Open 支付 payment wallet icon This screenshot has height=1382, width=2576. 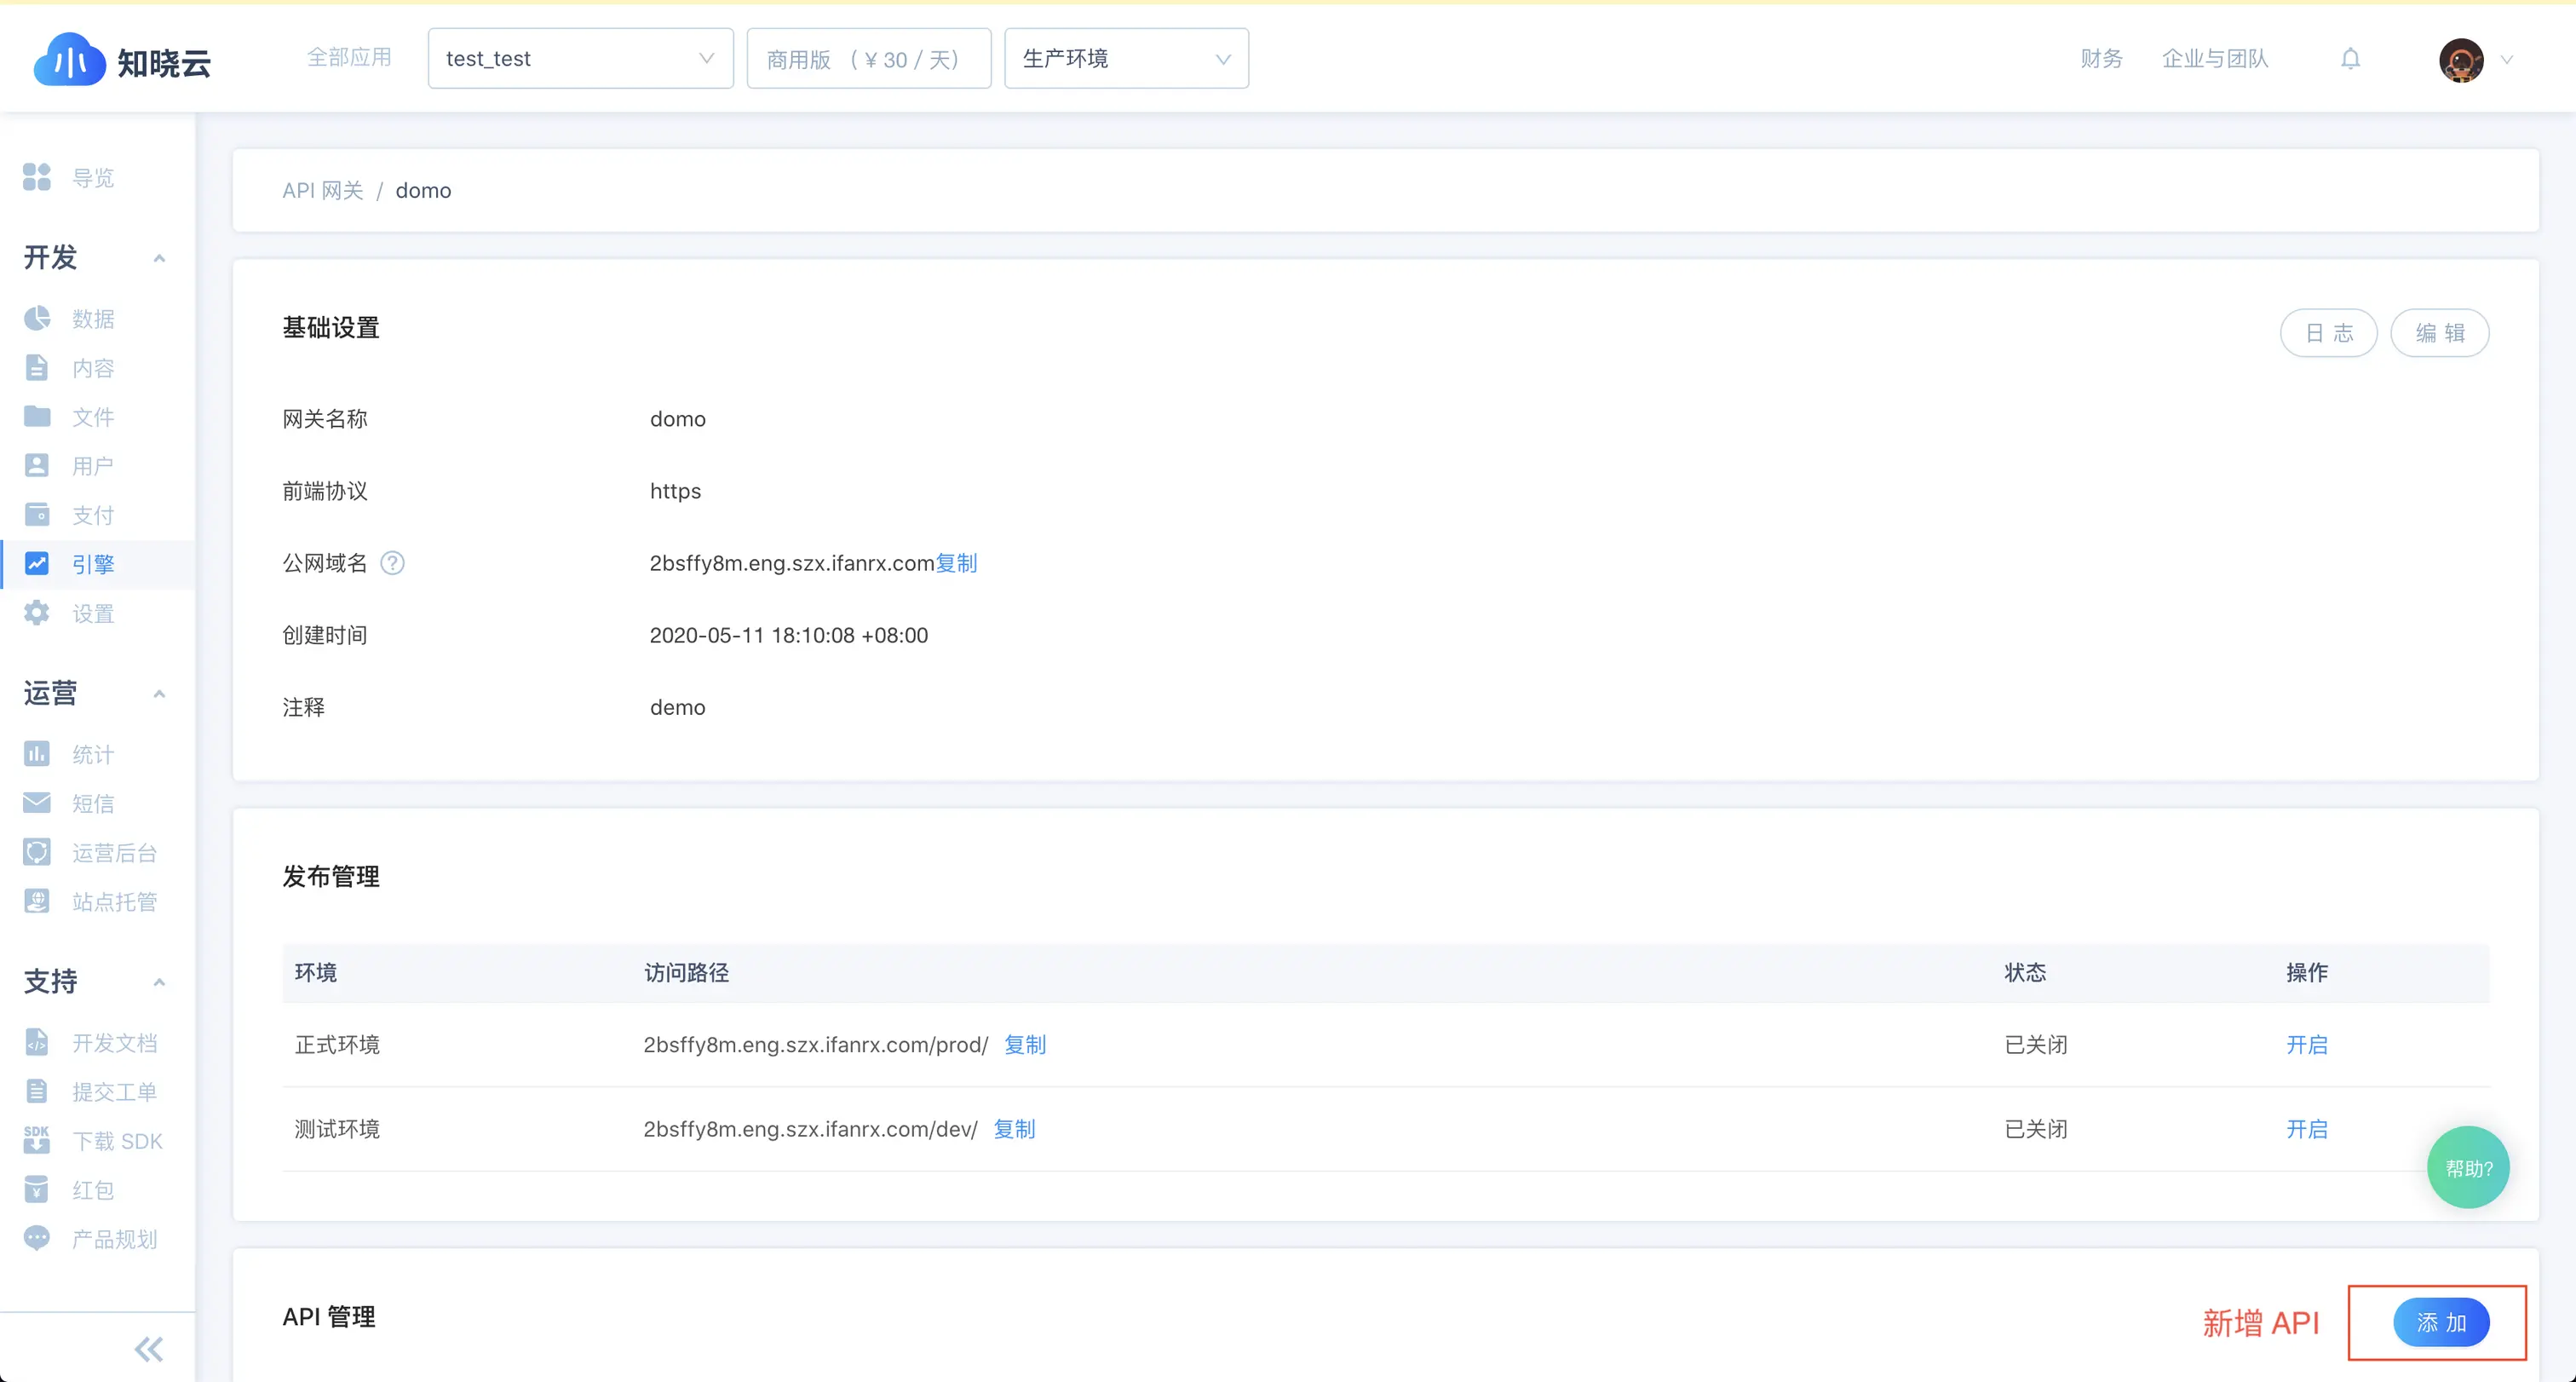coord(37,514)
